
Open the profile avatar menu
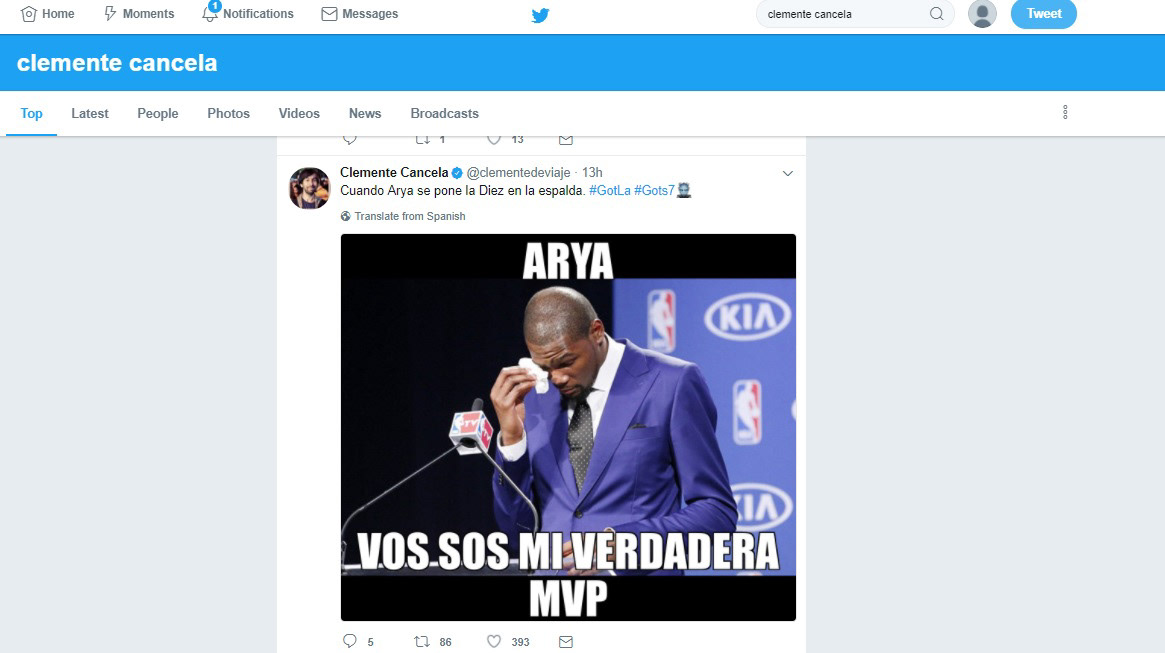(982, 13)
